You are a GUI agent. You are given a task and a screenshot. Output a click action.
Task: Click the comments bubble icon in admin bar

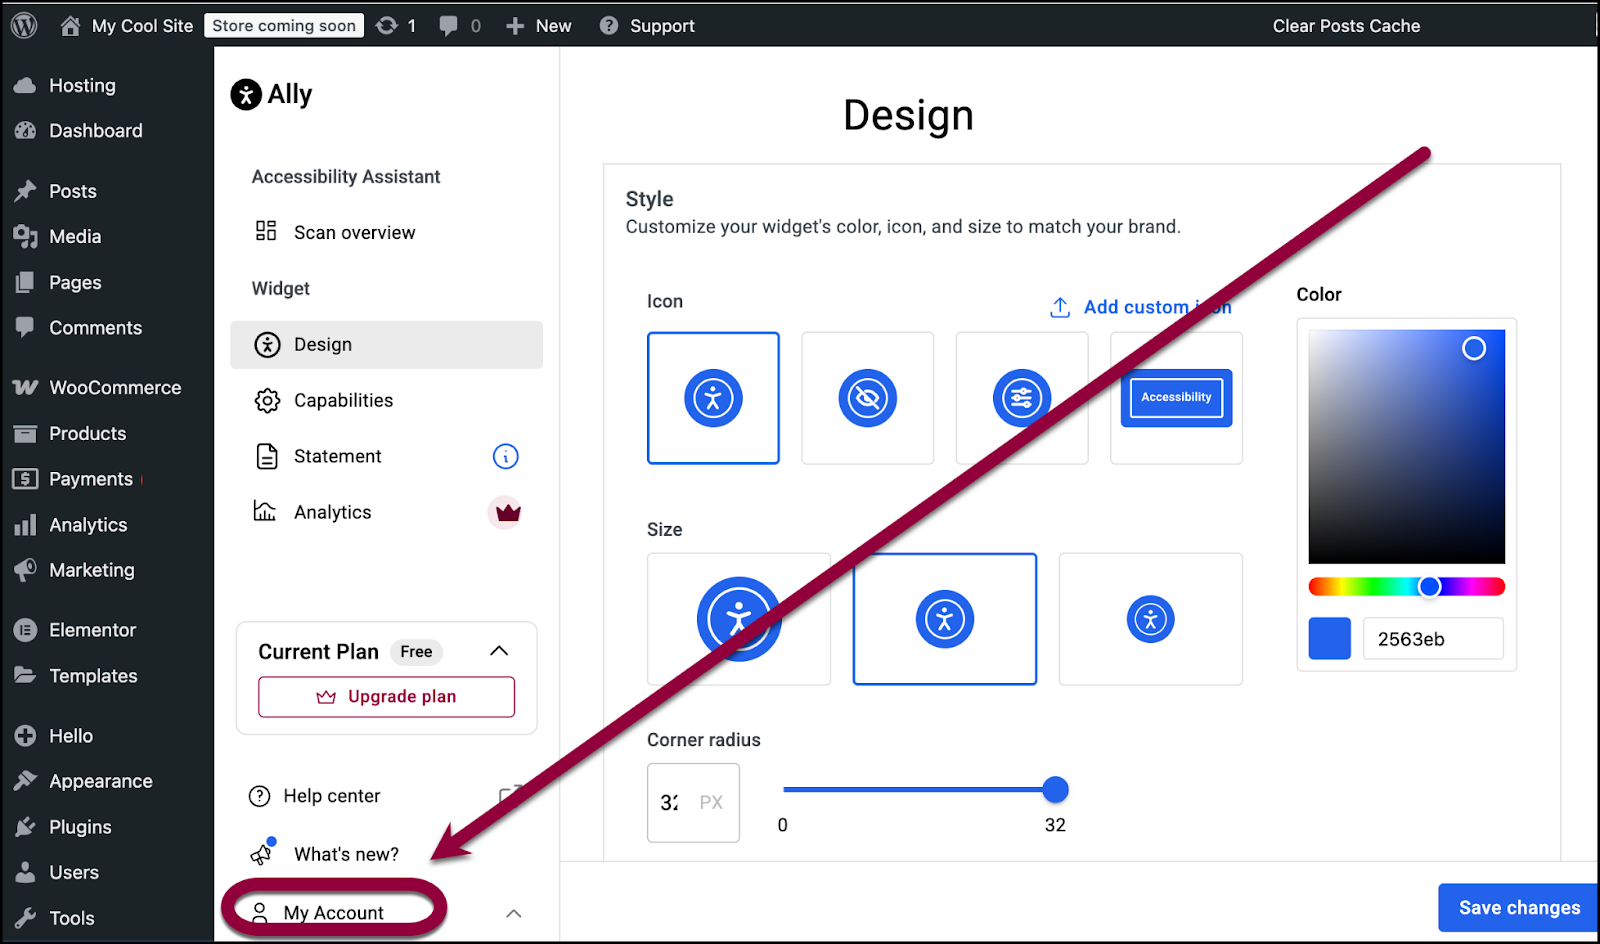[x=449, y=26]
